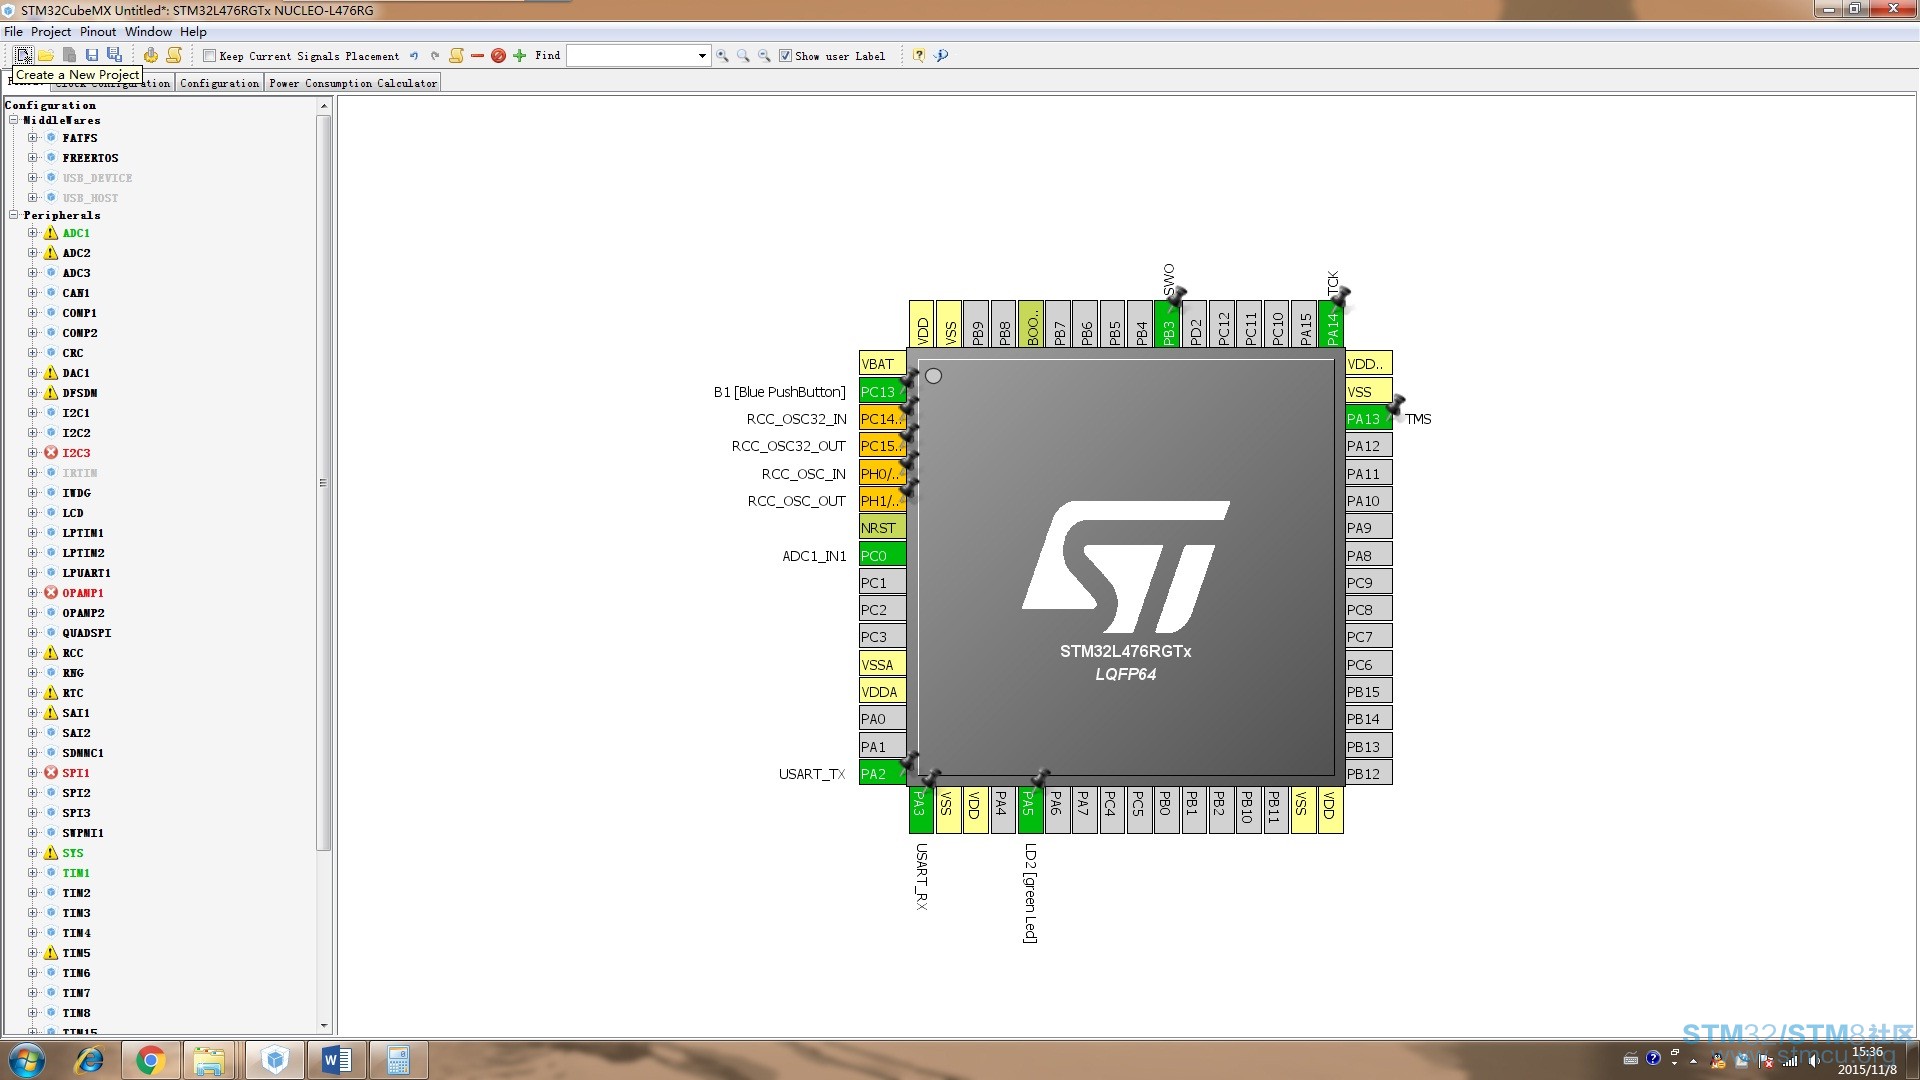The image size is (1920, 1080).
Task: Switch to Power Consumption Calculator tab
Action: (353, 83)
